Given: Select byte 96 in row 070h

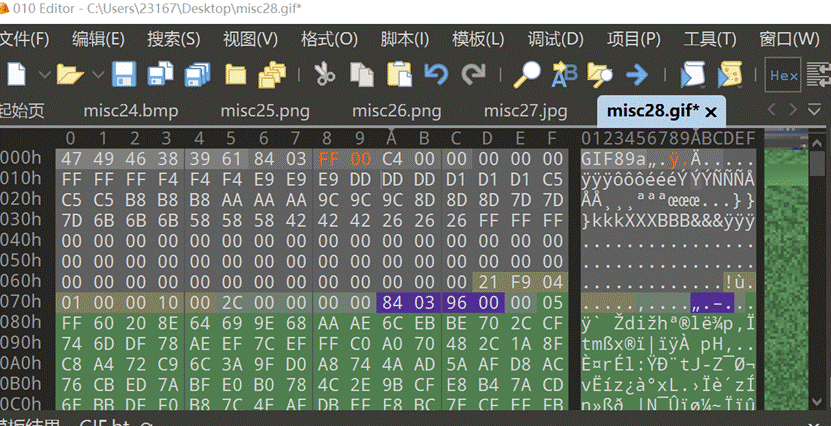Looking at the screenshot, I should point(456,303).
